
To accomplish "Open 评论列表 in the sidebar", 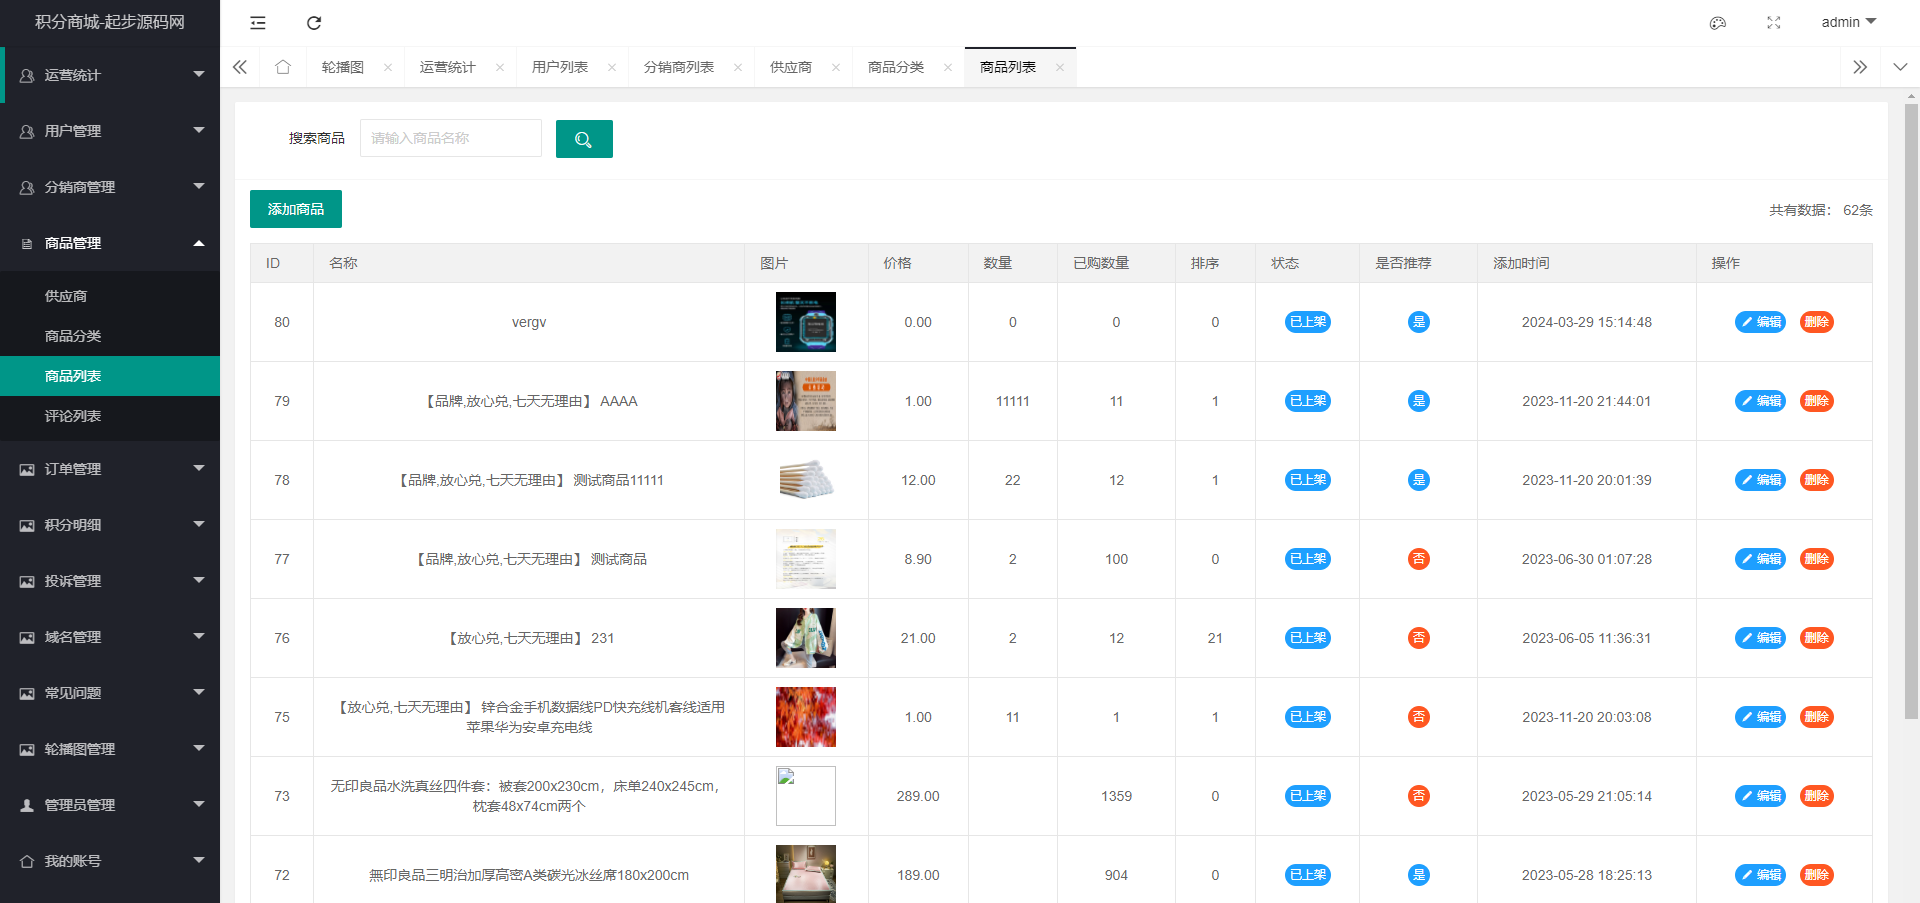I will tap(73, 416).
